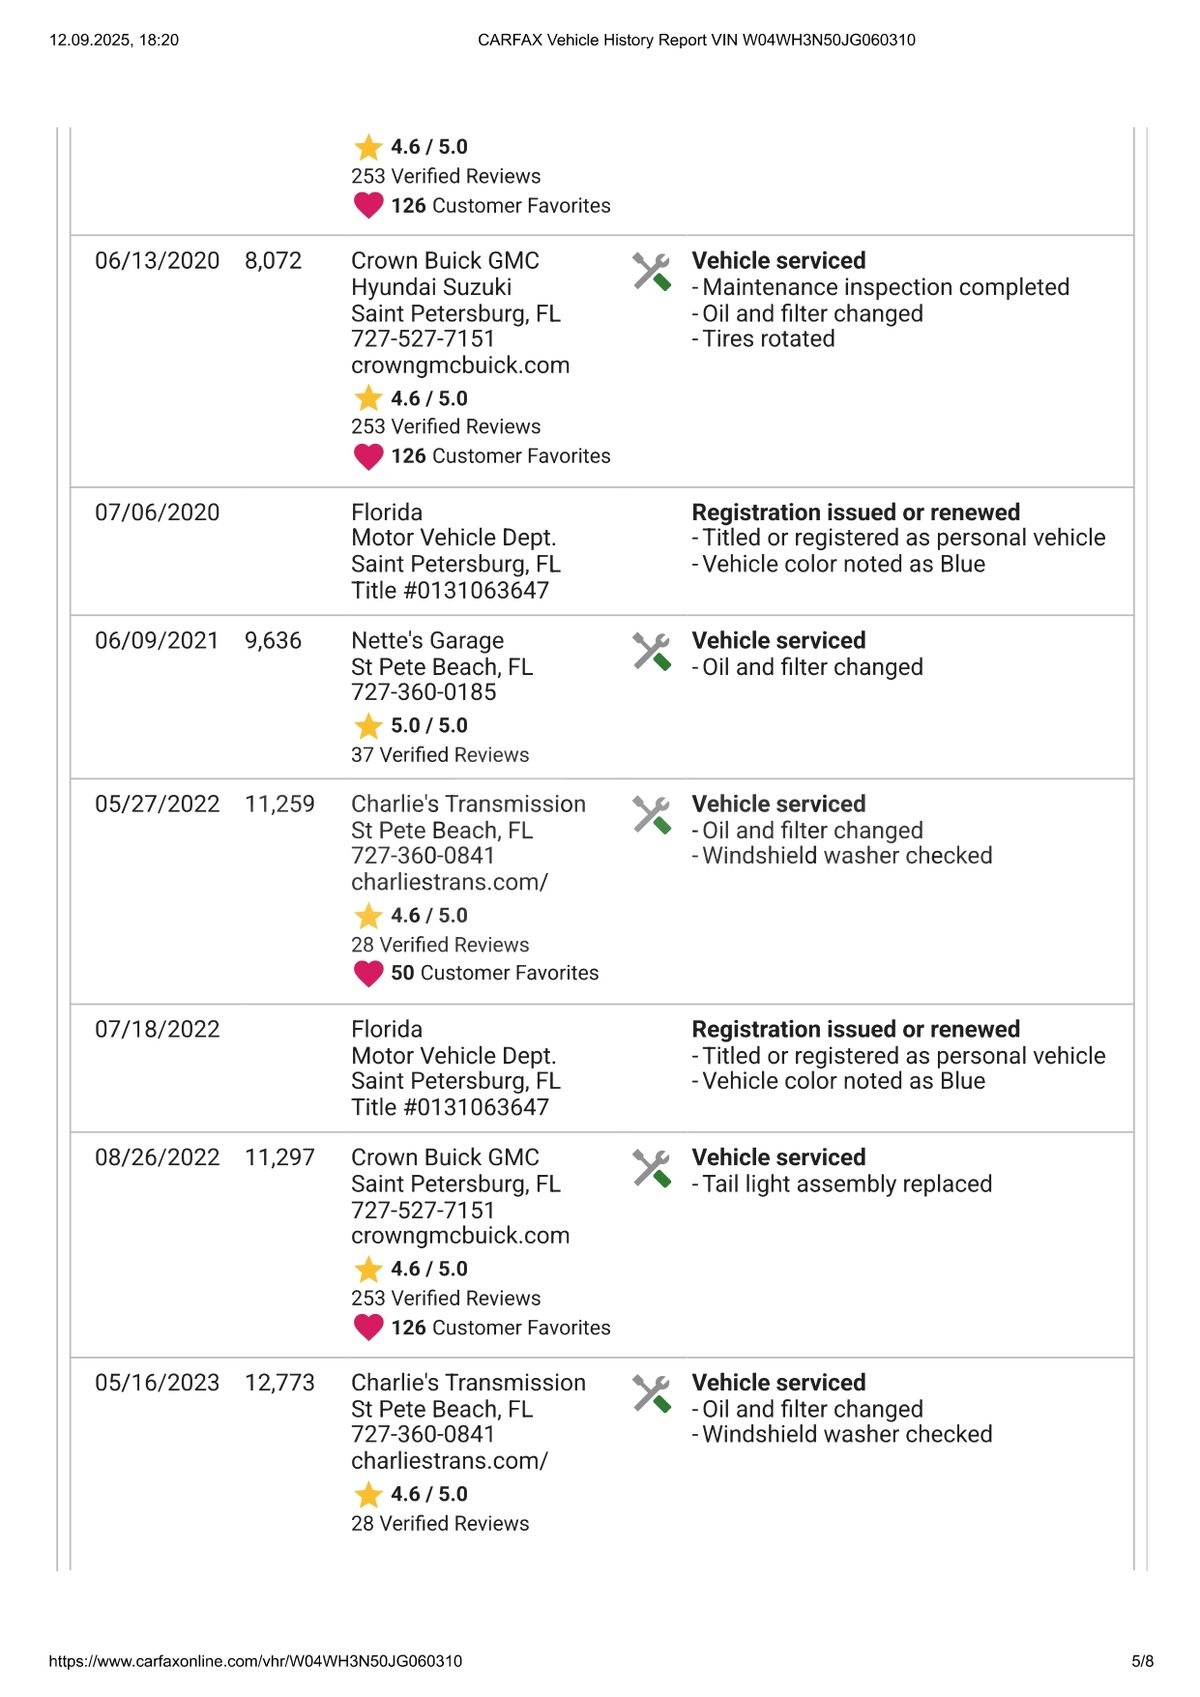The height and width of the screenshot is (1697, 1200).
Task: Click the wrench icon for 06/13/2020 service
Action: pos(651,272)
